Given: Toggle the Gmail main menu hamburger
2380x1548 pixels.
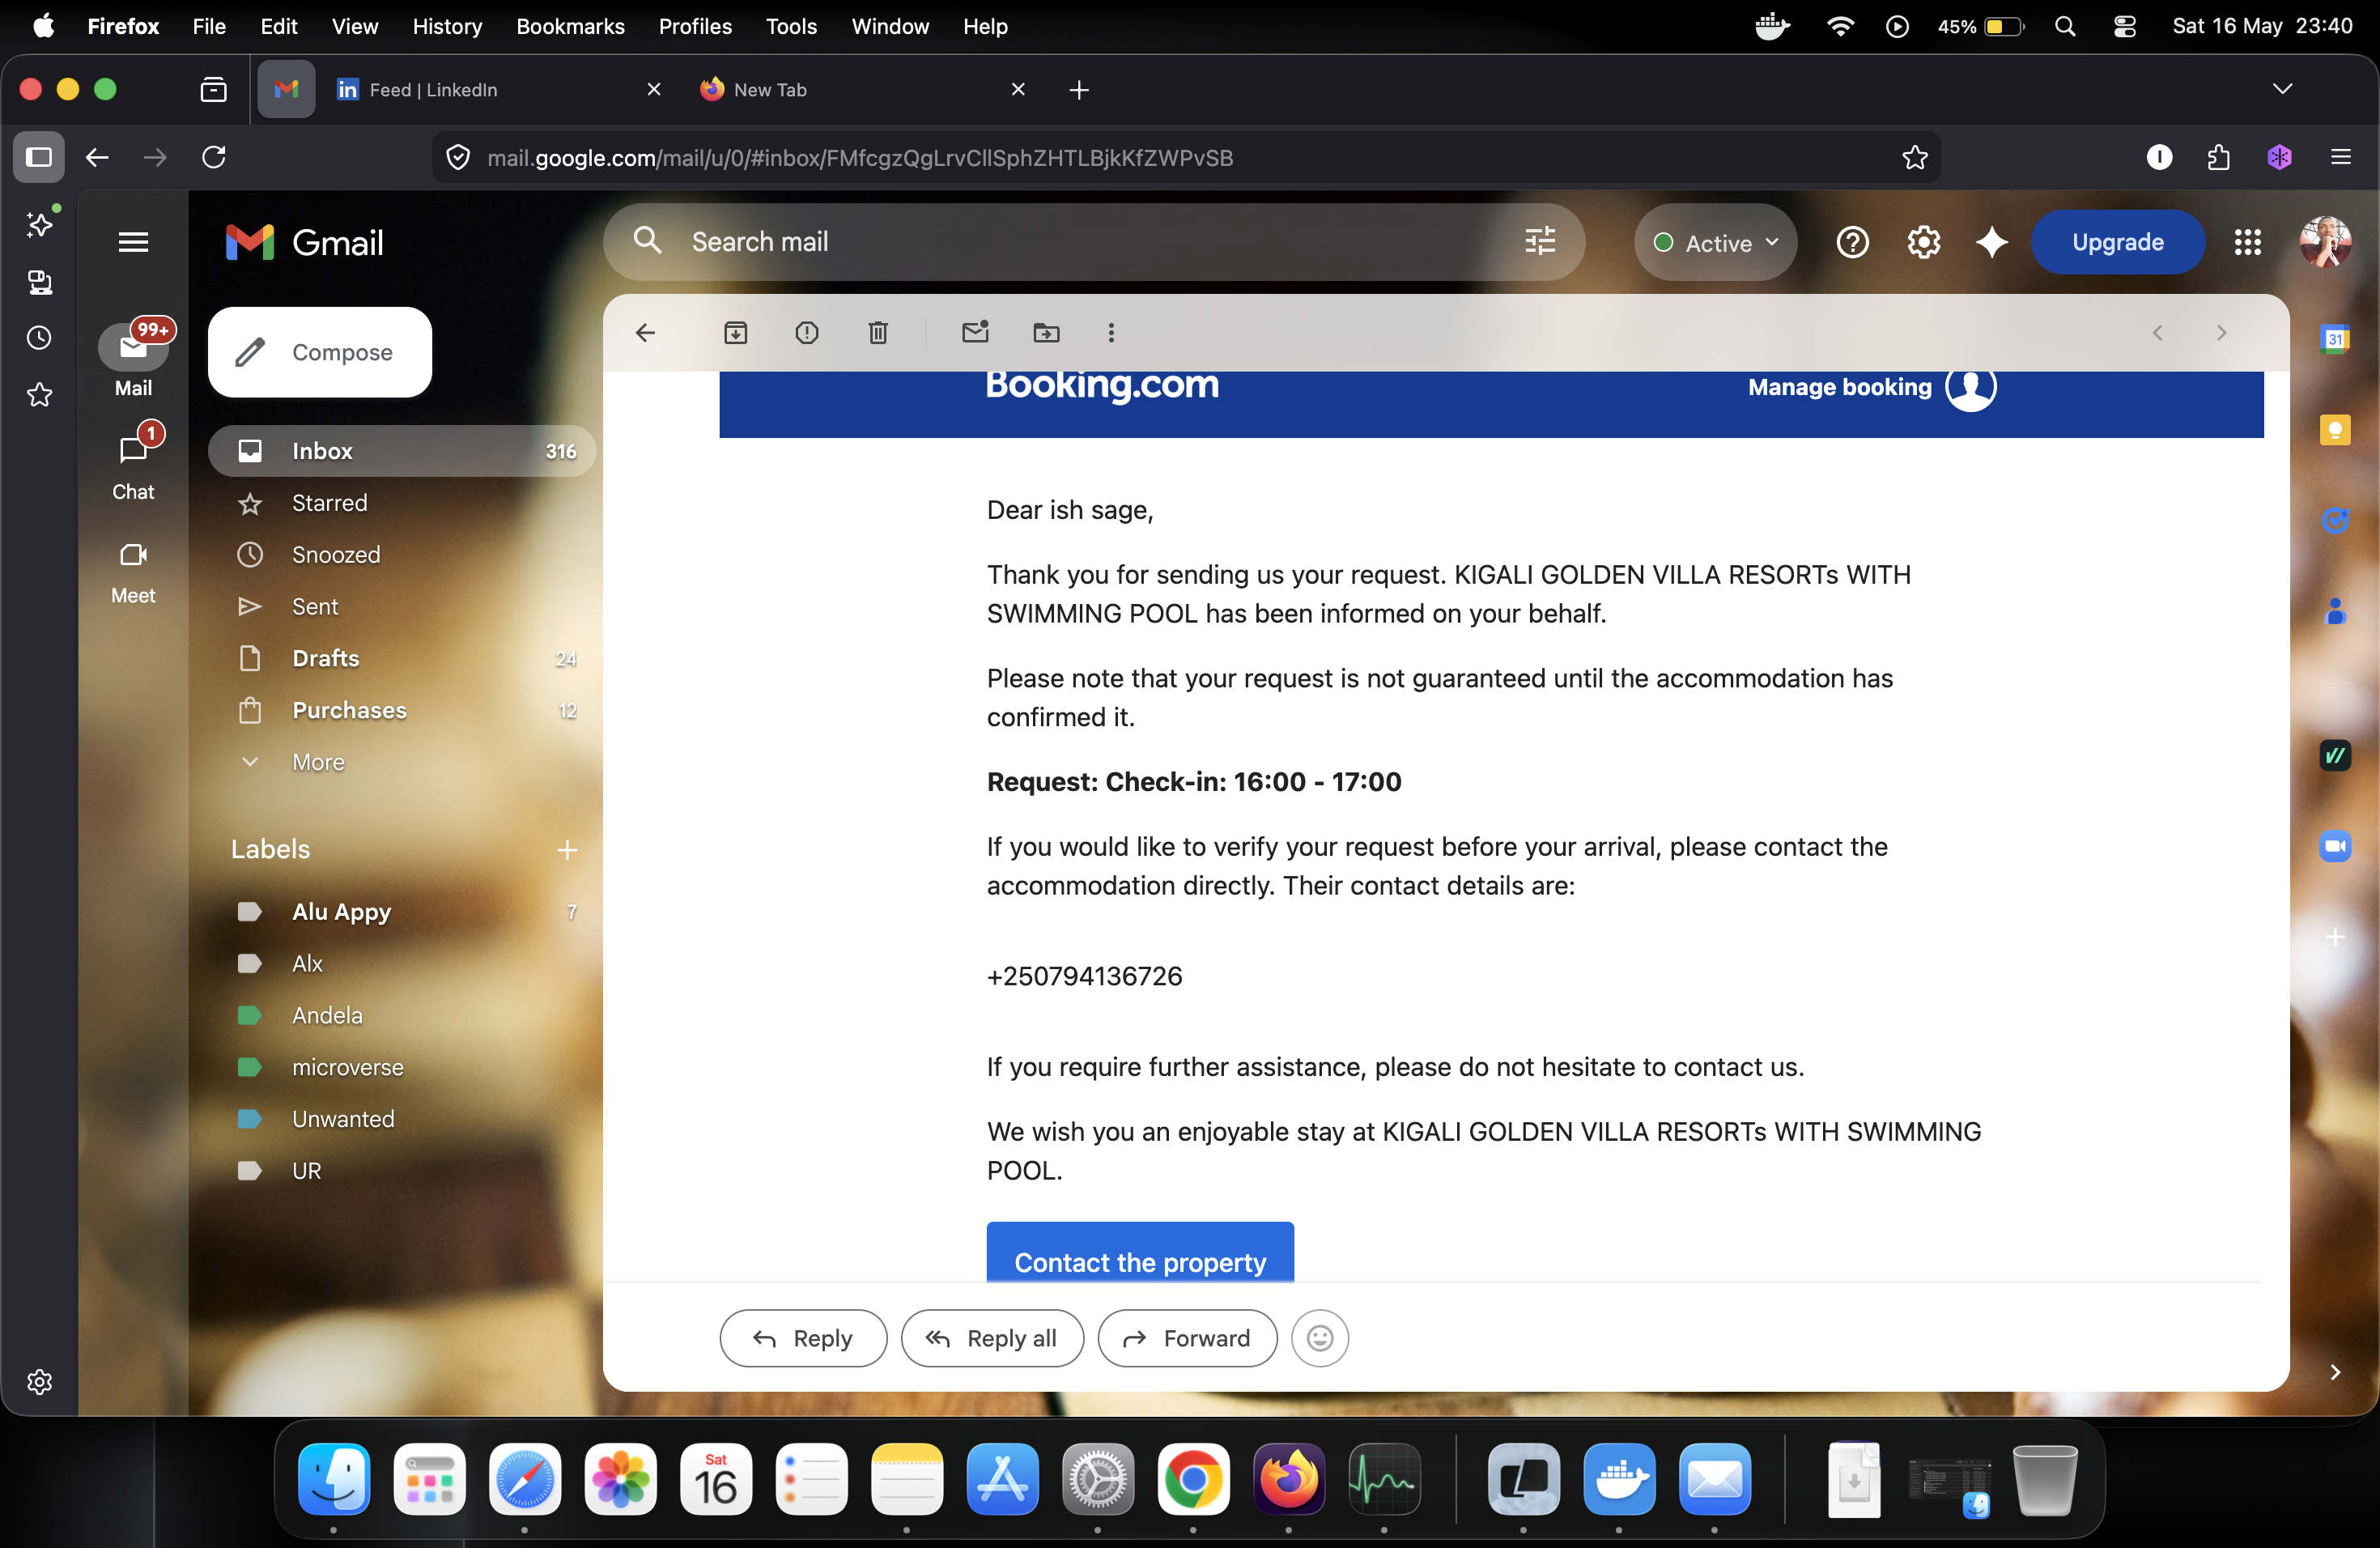Looking at the screenshot, I should [133, 242].
